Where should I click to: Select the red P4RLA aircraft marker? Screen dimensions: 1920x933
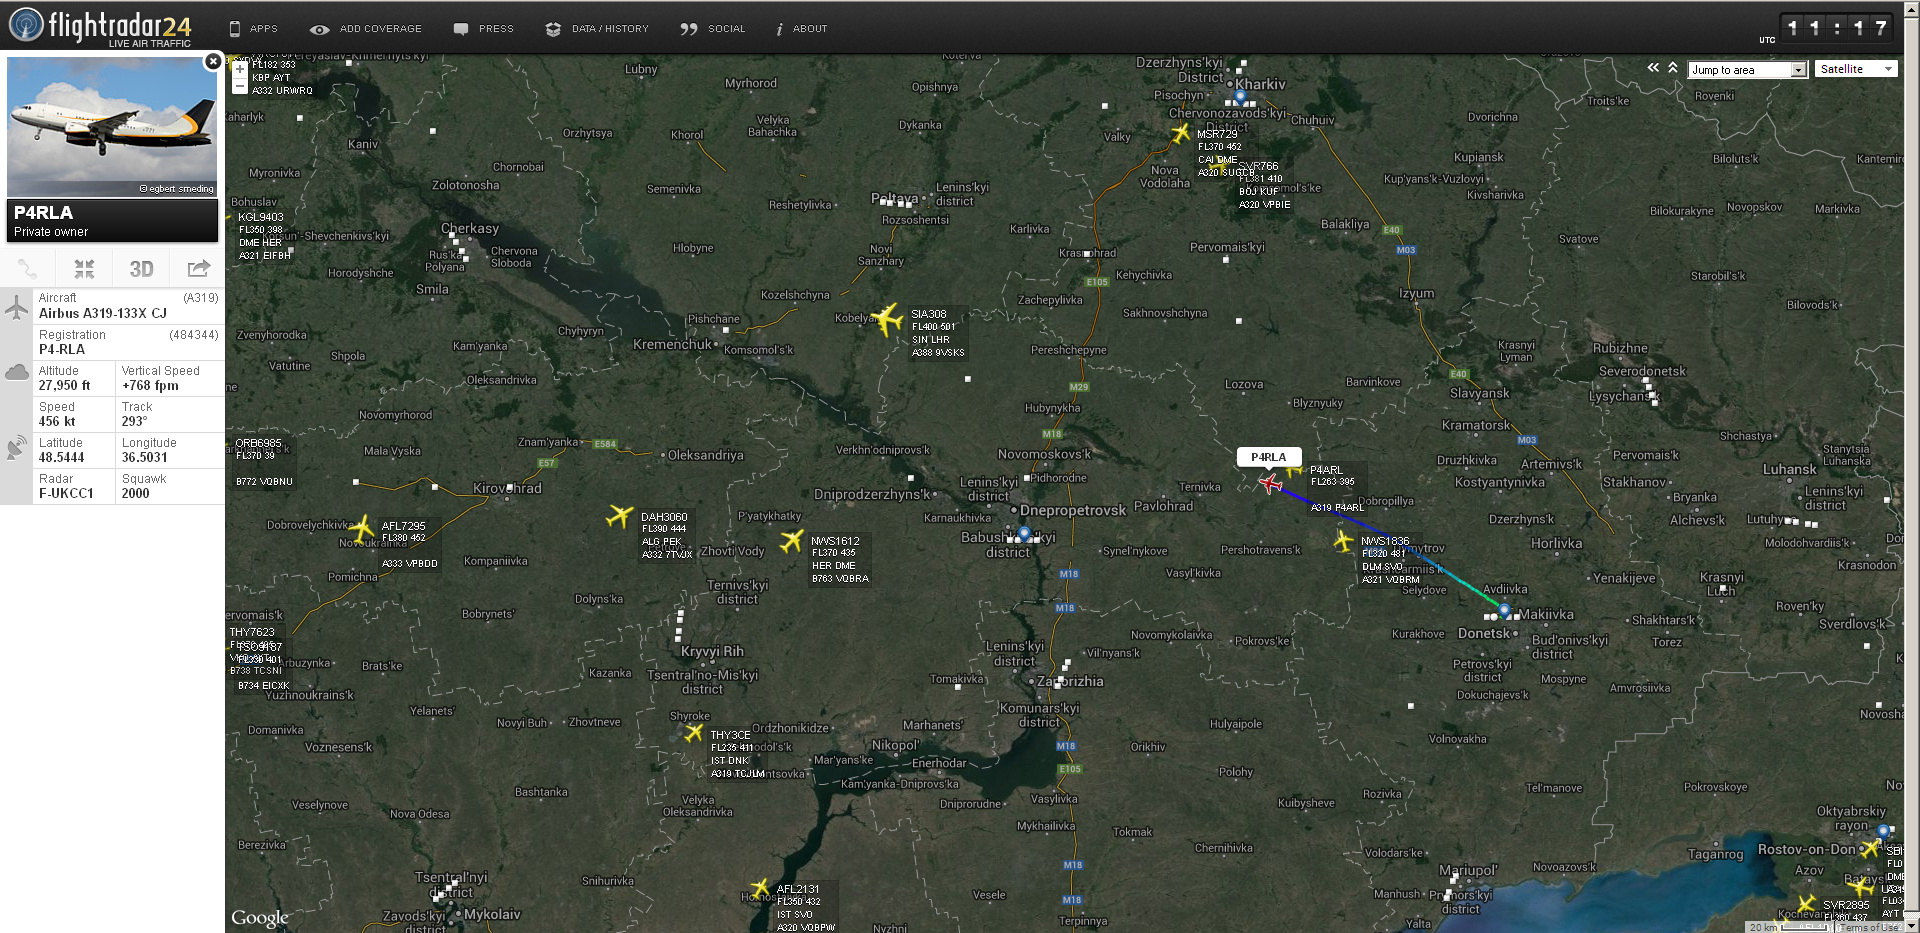(1270, 485)
